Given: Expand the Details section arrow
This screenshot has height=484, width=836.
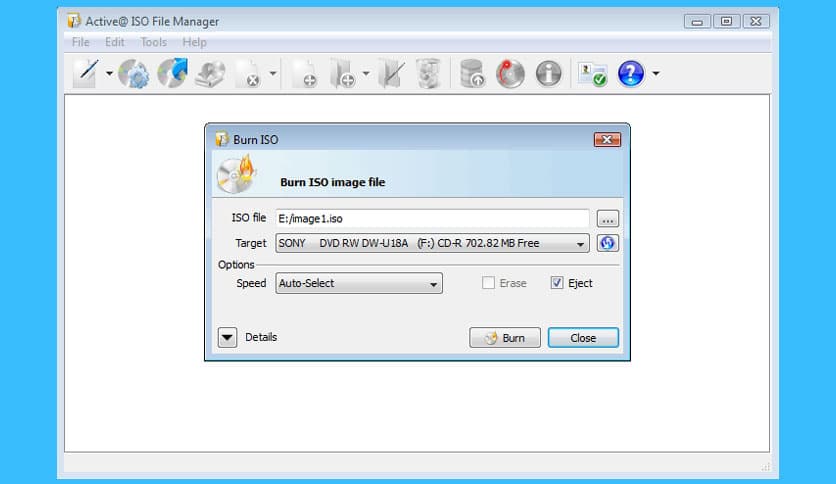Looking at the screenshot, I should pyautogui.click(x=227, y=337).
